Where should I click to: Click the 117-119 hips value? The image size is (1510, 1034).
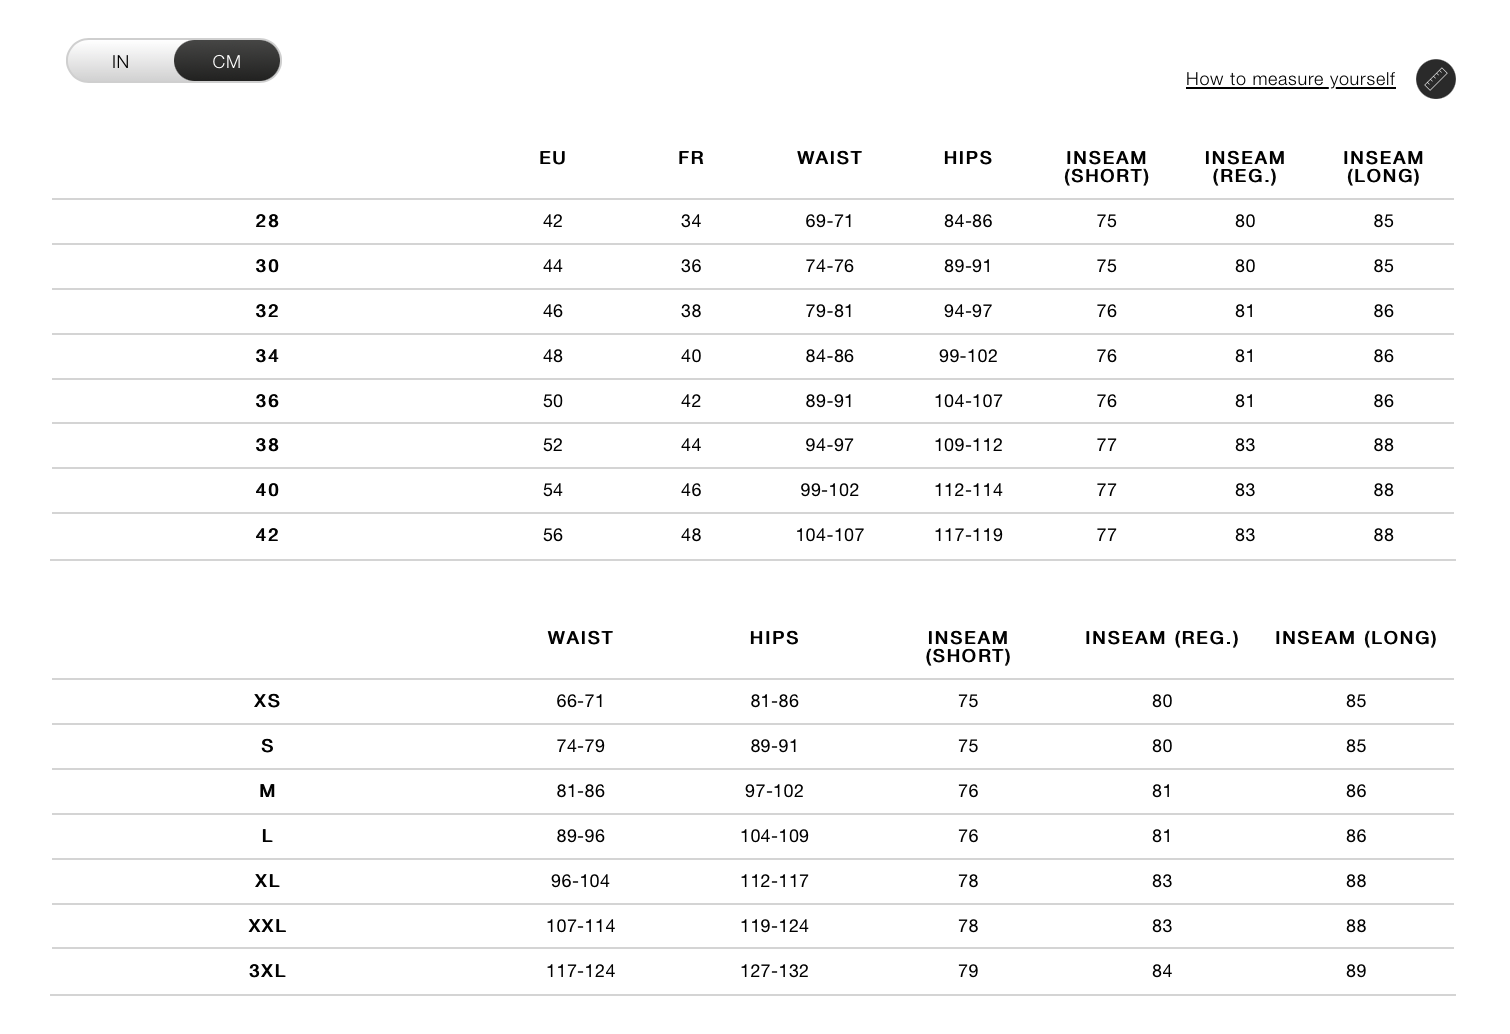coord(968,535)
